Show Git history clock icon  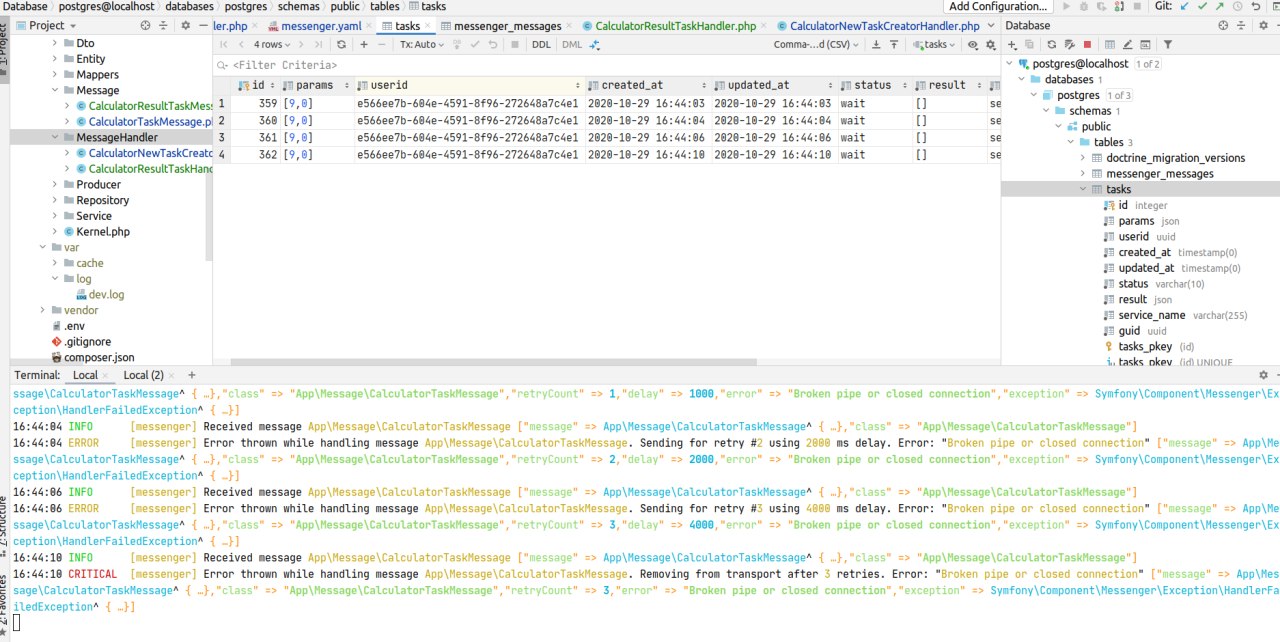[x=1237, y=6]
